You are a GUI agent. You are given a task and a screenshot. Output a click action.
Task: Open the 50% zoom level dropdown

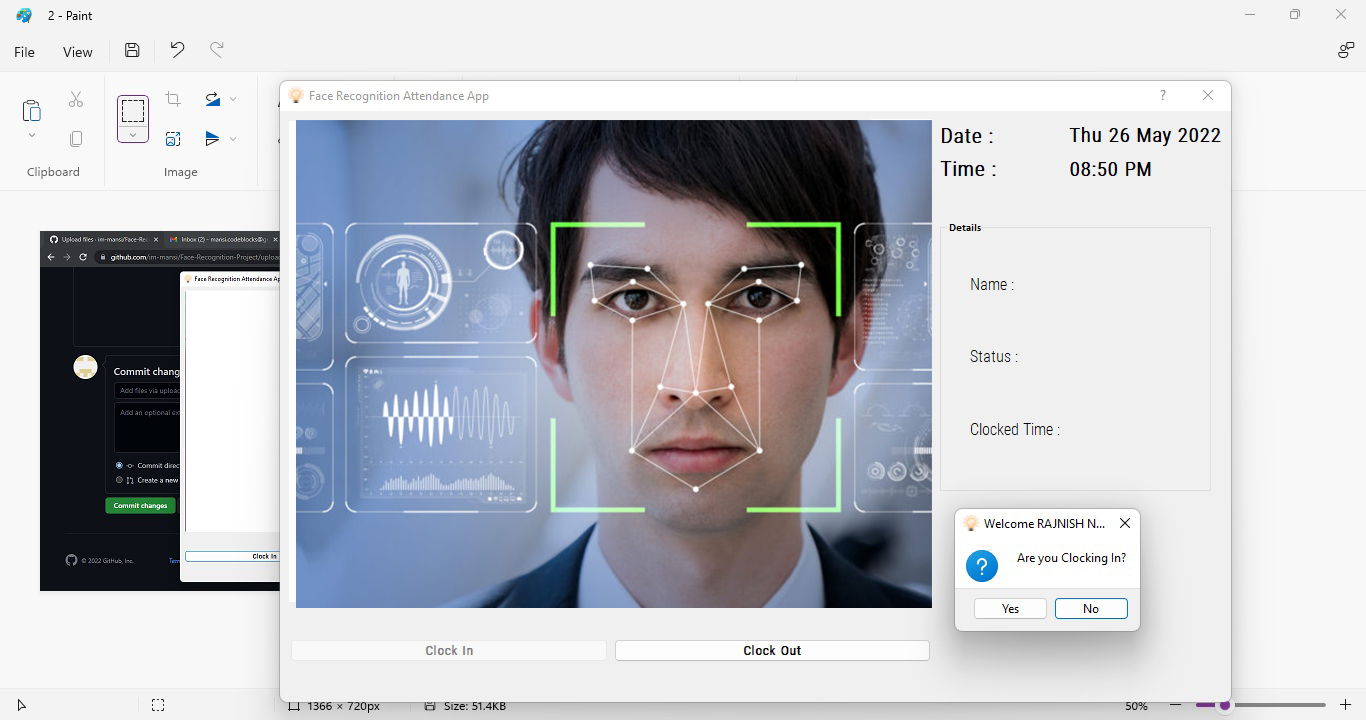1136,706
